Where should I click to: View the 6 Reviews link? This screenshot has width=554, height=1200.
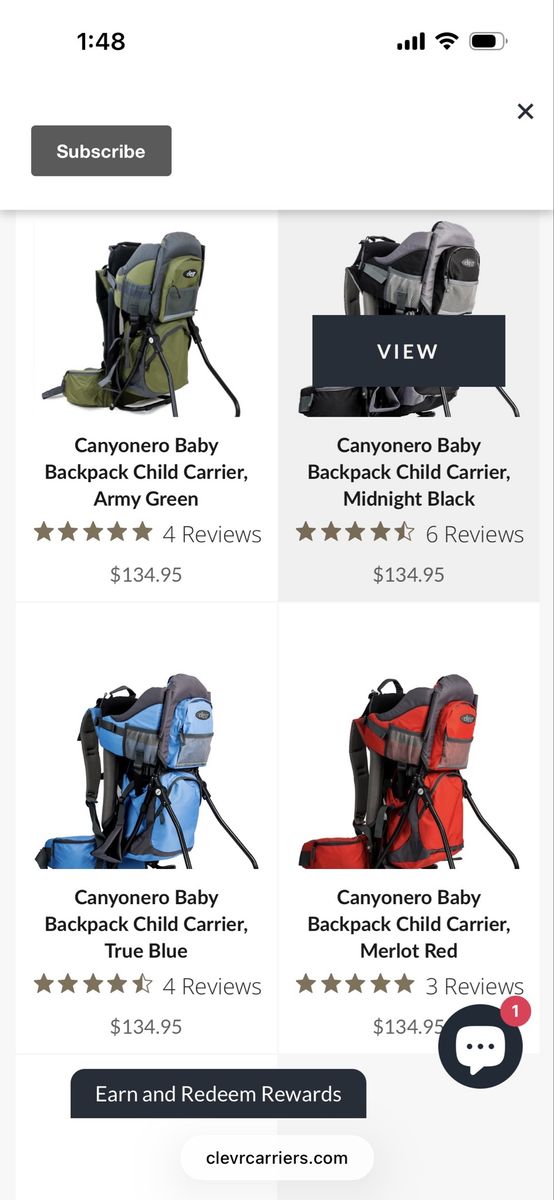474,534
